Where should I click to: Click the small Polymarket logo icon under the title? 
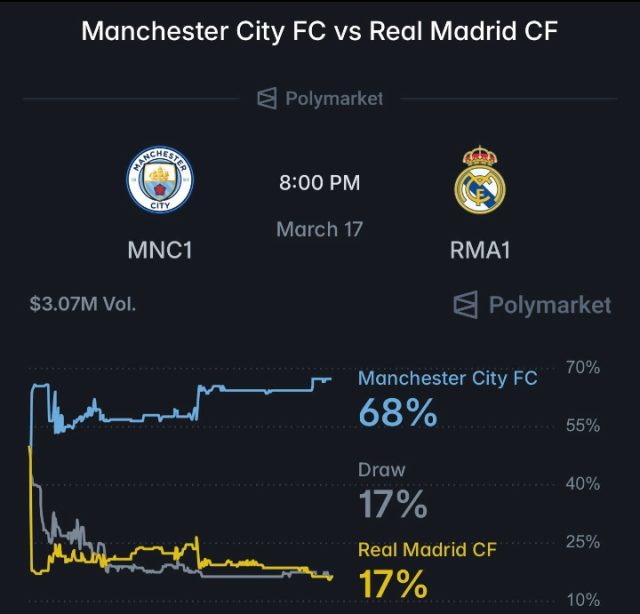click(266, 98)
